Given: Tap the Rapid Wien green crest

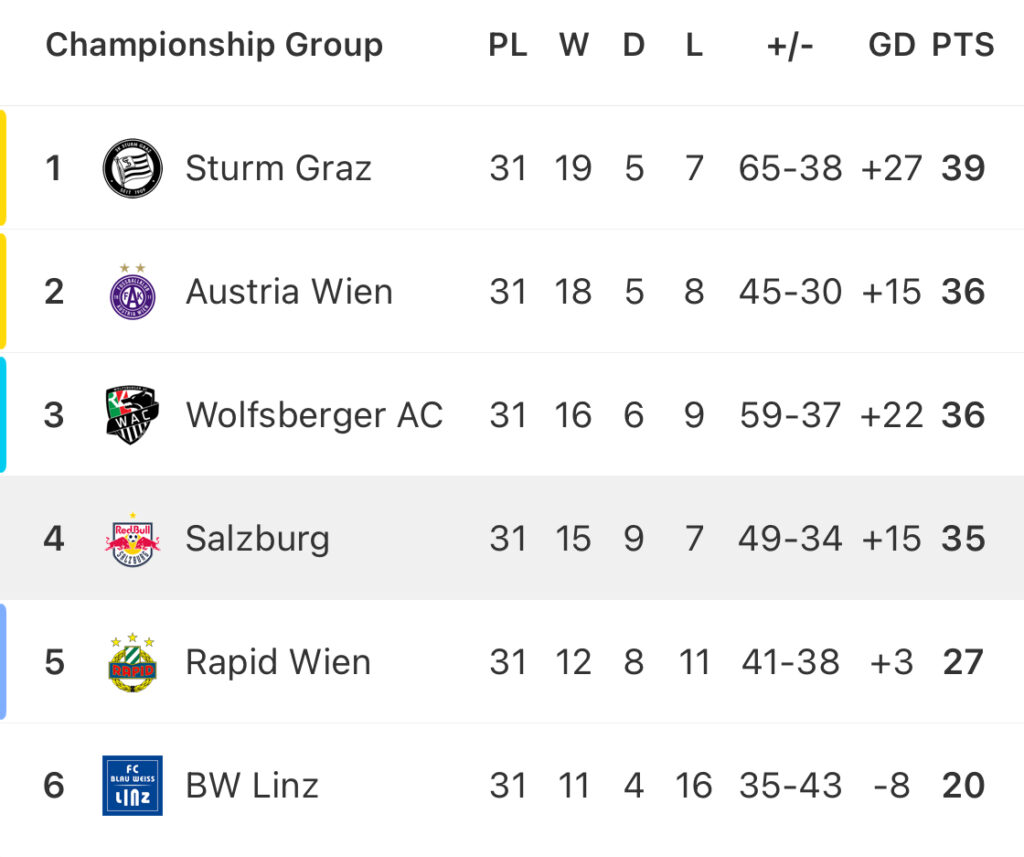Looking at the screenshot, I should coord(133,662).
